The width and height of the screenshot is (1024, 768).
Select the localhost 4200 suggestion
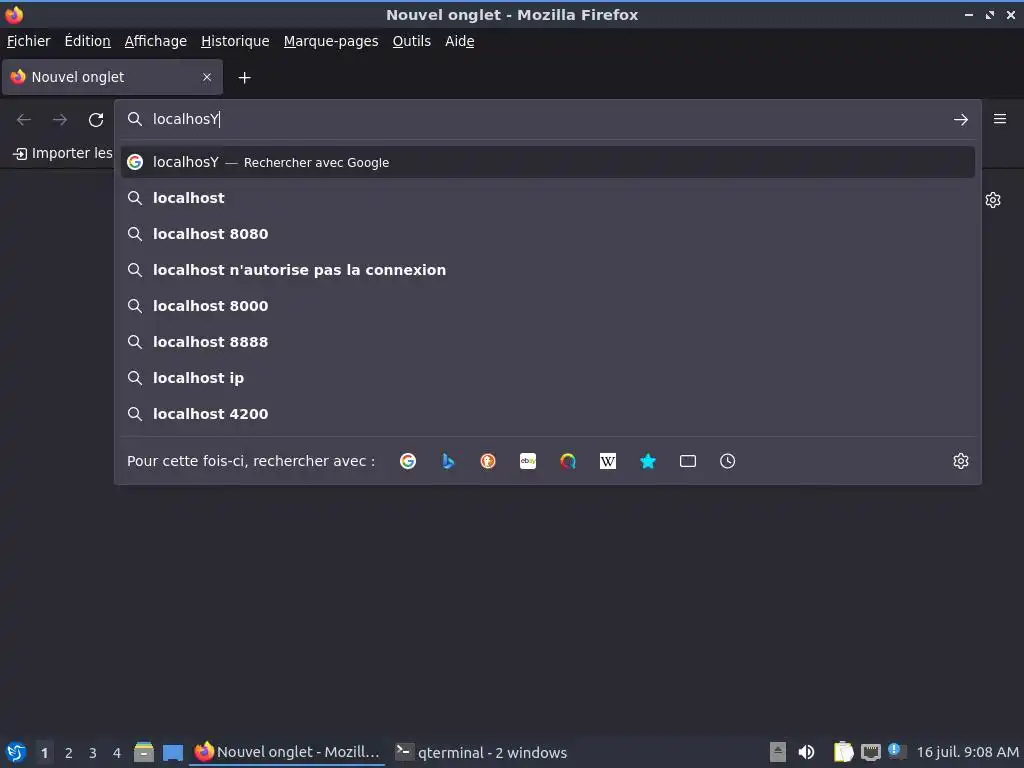(x=547, y=413)
